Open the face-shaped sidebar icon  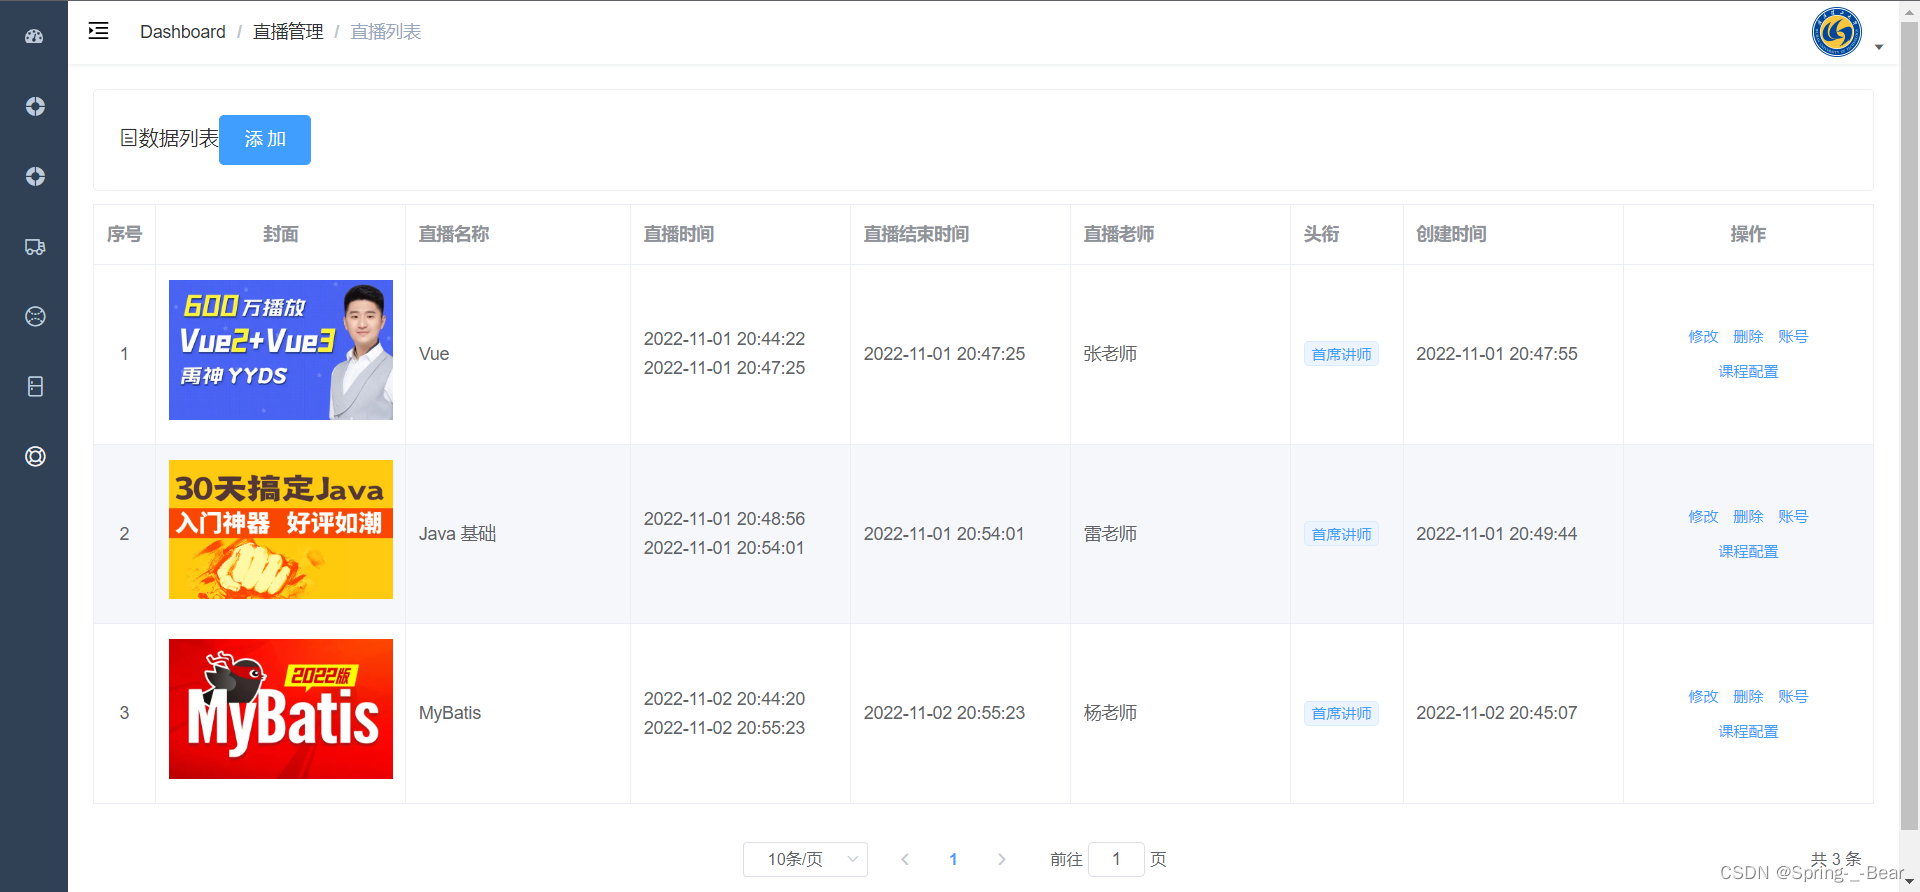[35, 316]
